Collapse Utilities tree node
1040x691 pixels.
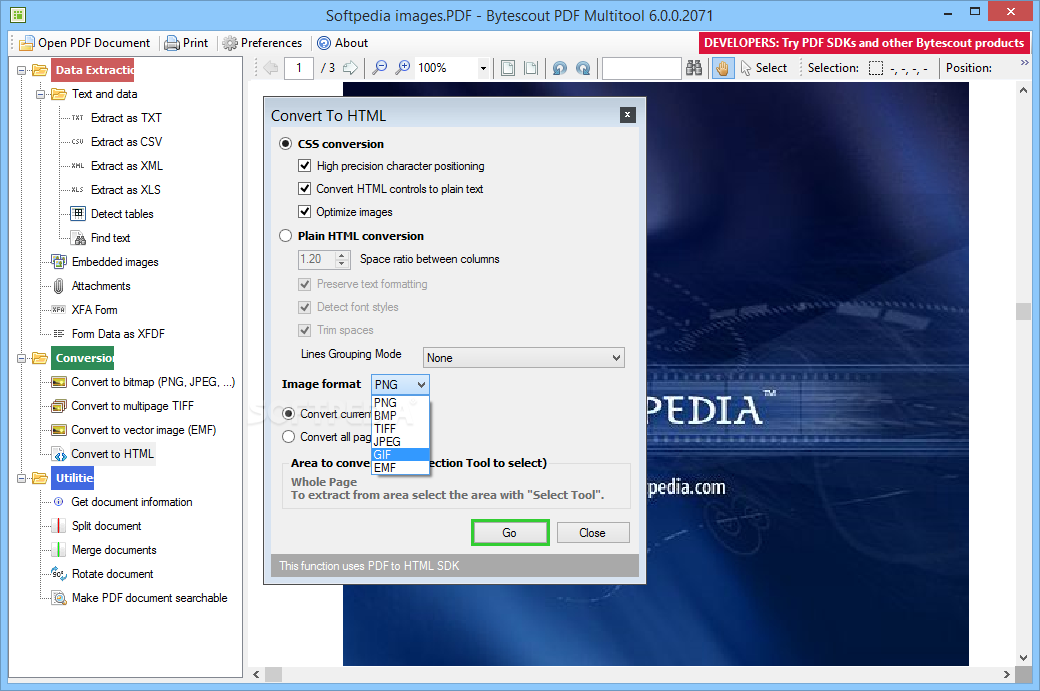pyautogui.click(x=21, y=478)
